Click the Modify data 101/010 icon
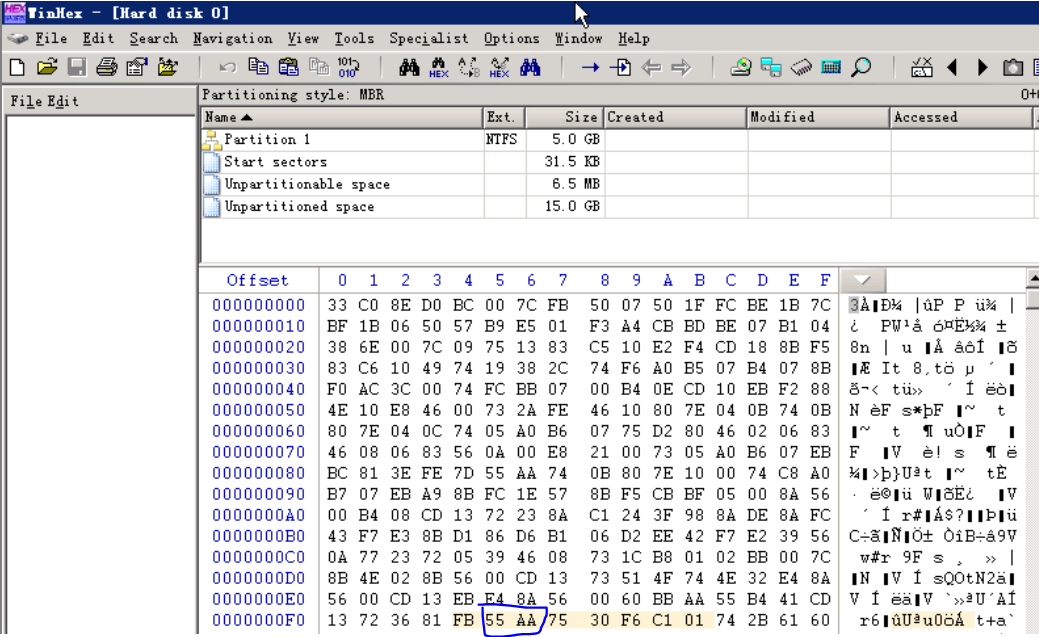1039x637 pixels. click(x=349, y=67)
